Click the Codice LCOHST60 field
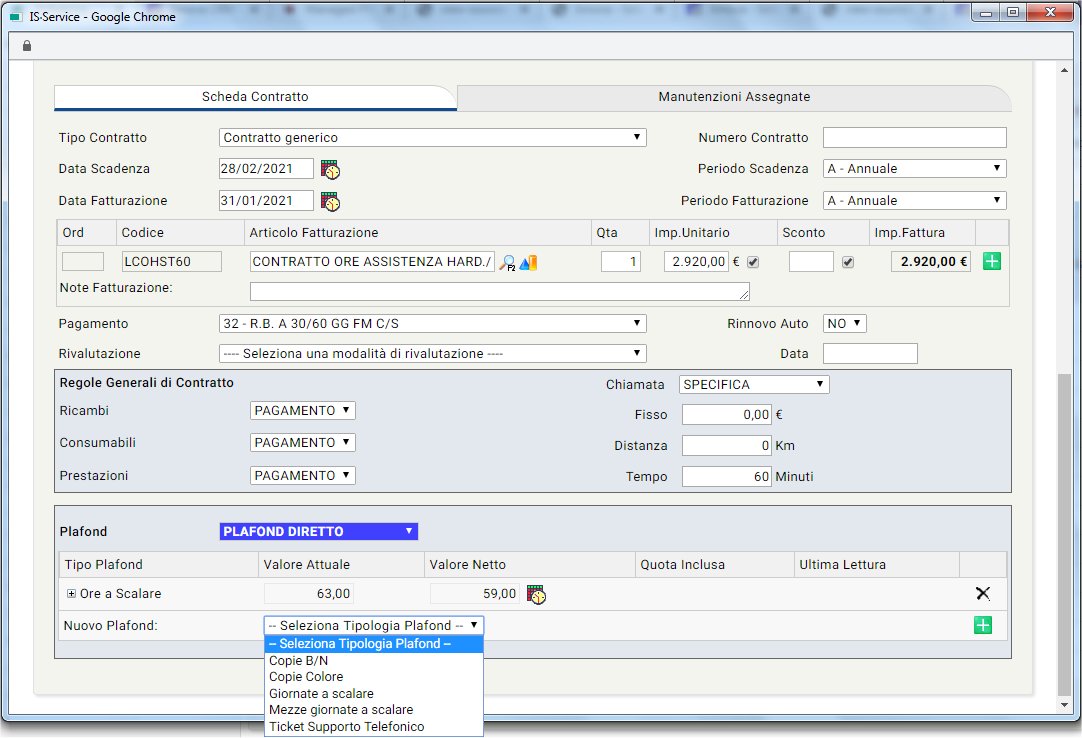 coord(172,262)
